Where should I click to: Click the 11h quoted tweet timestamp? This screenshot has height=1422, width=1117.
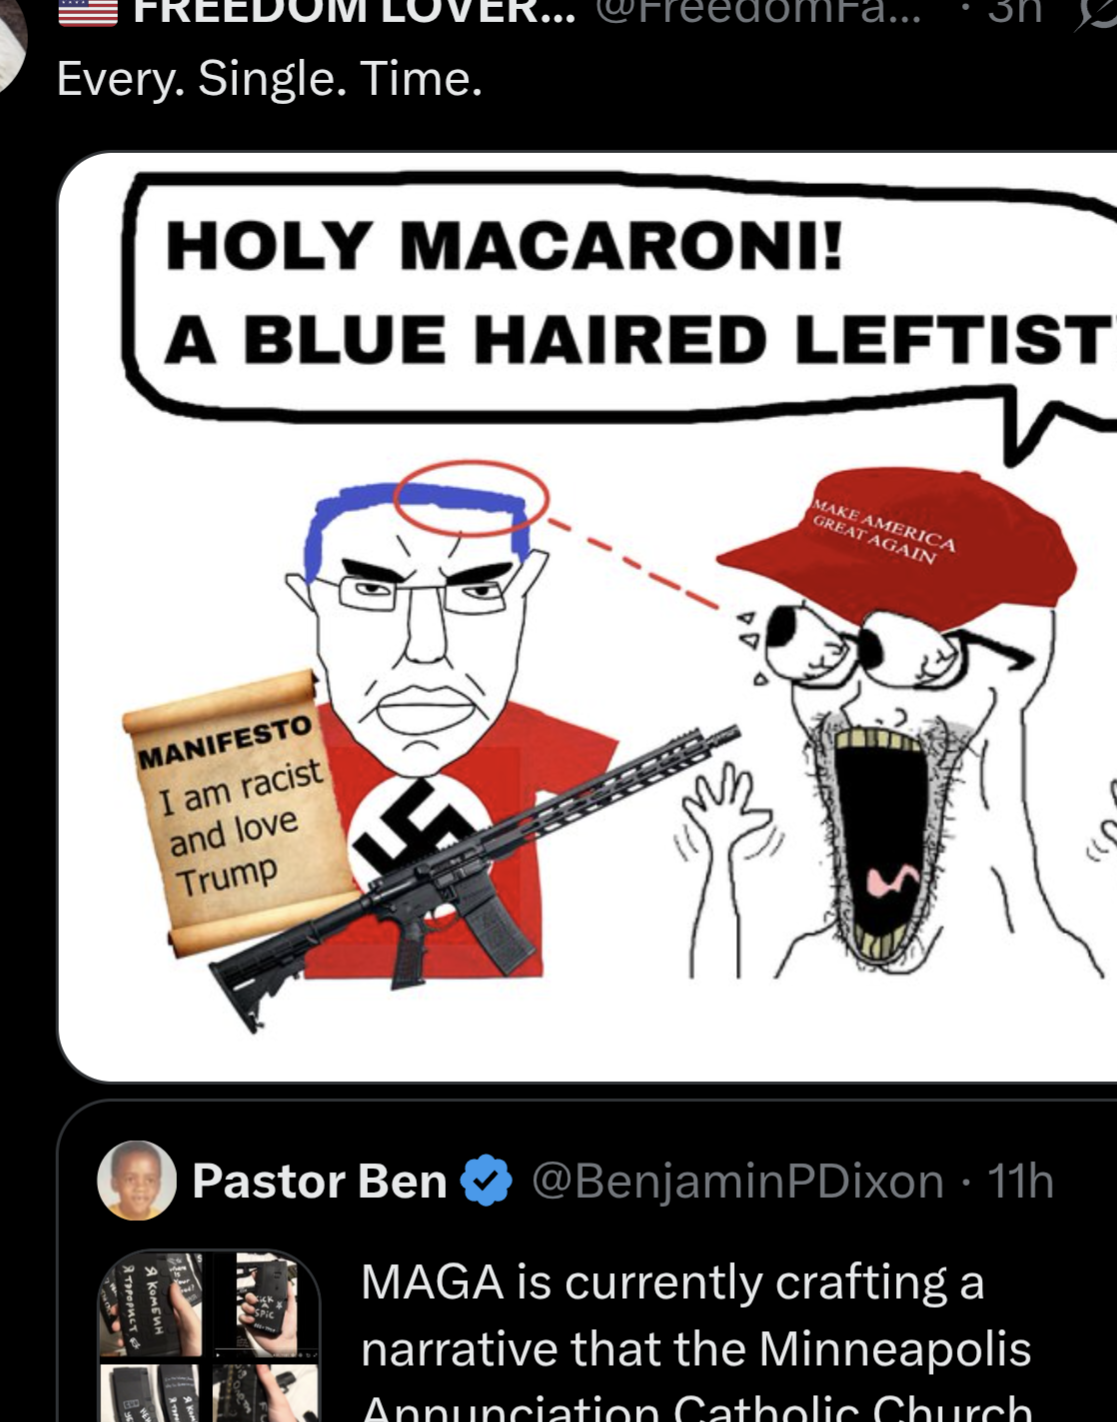(1020, 1181)
